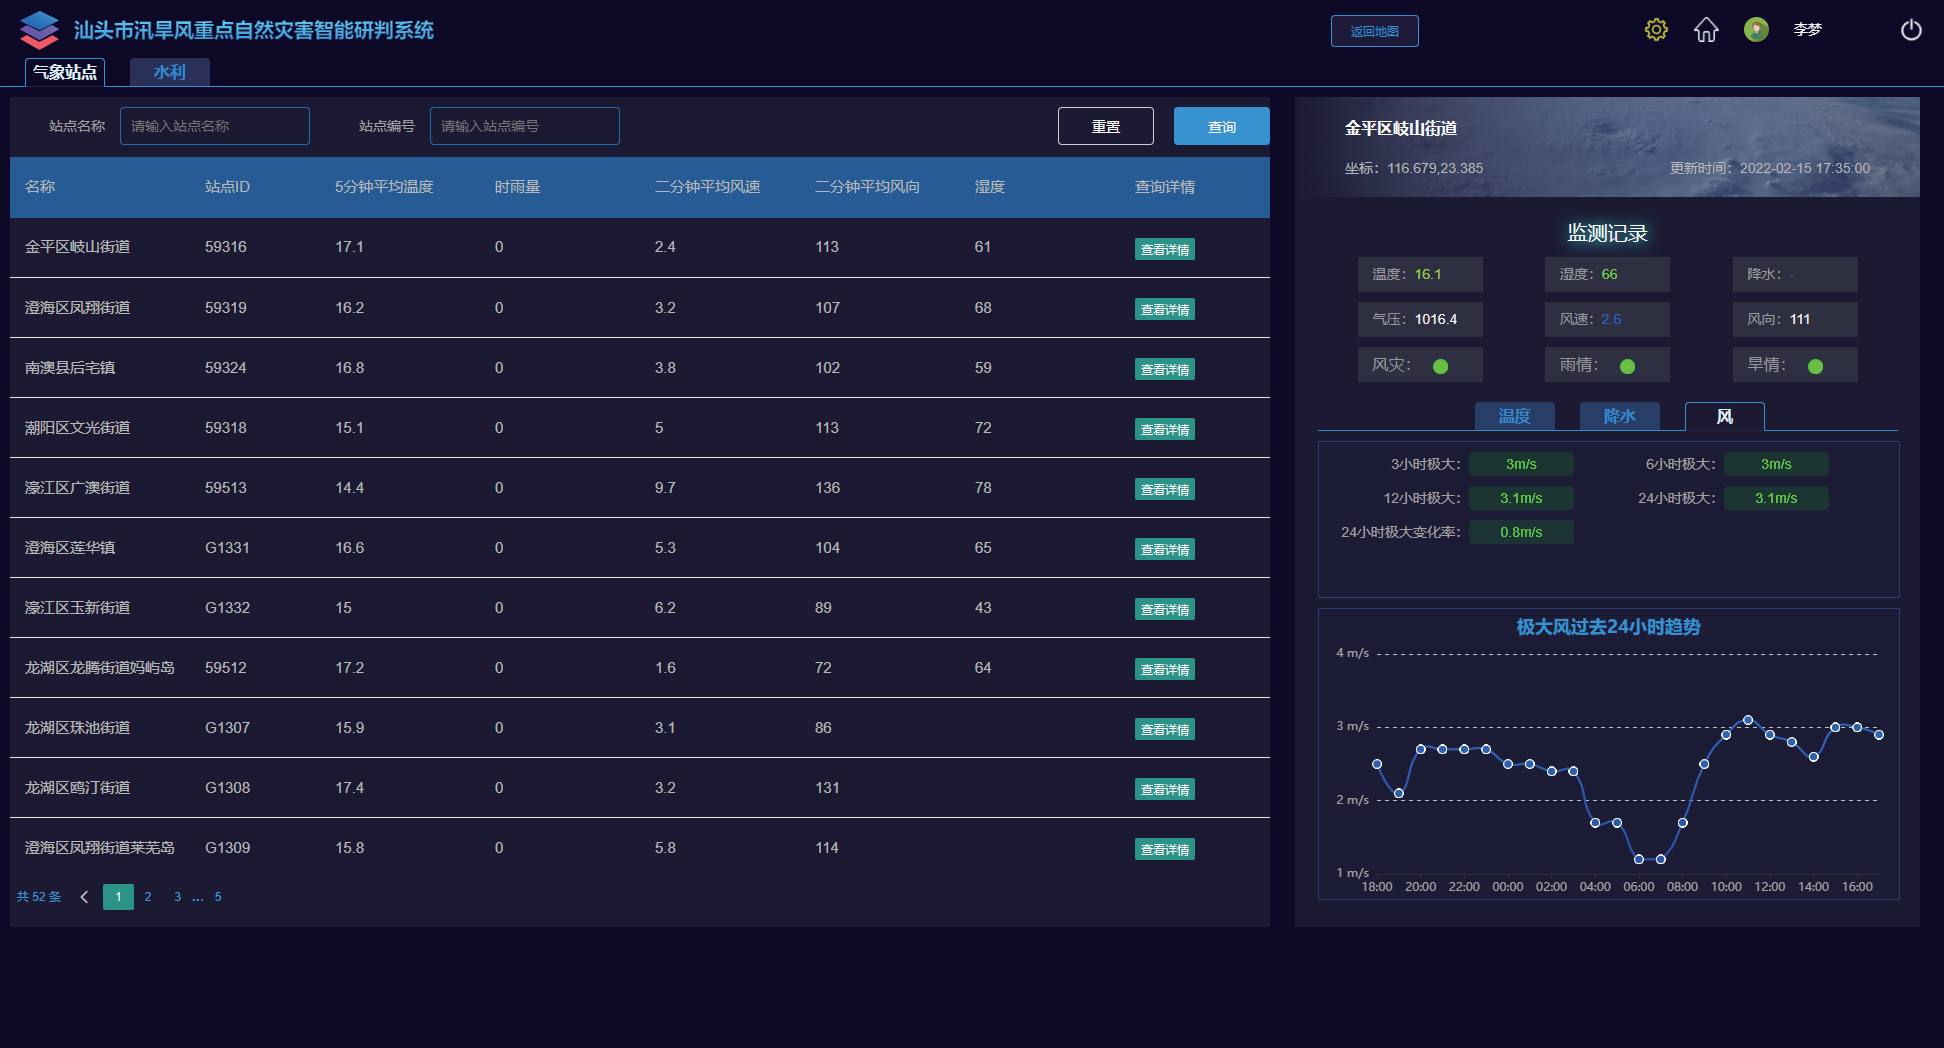The height and width of the screenshot is (1048, 1944).
Task: Open the 温度 chart tab
Action: tap(1514, 416)
